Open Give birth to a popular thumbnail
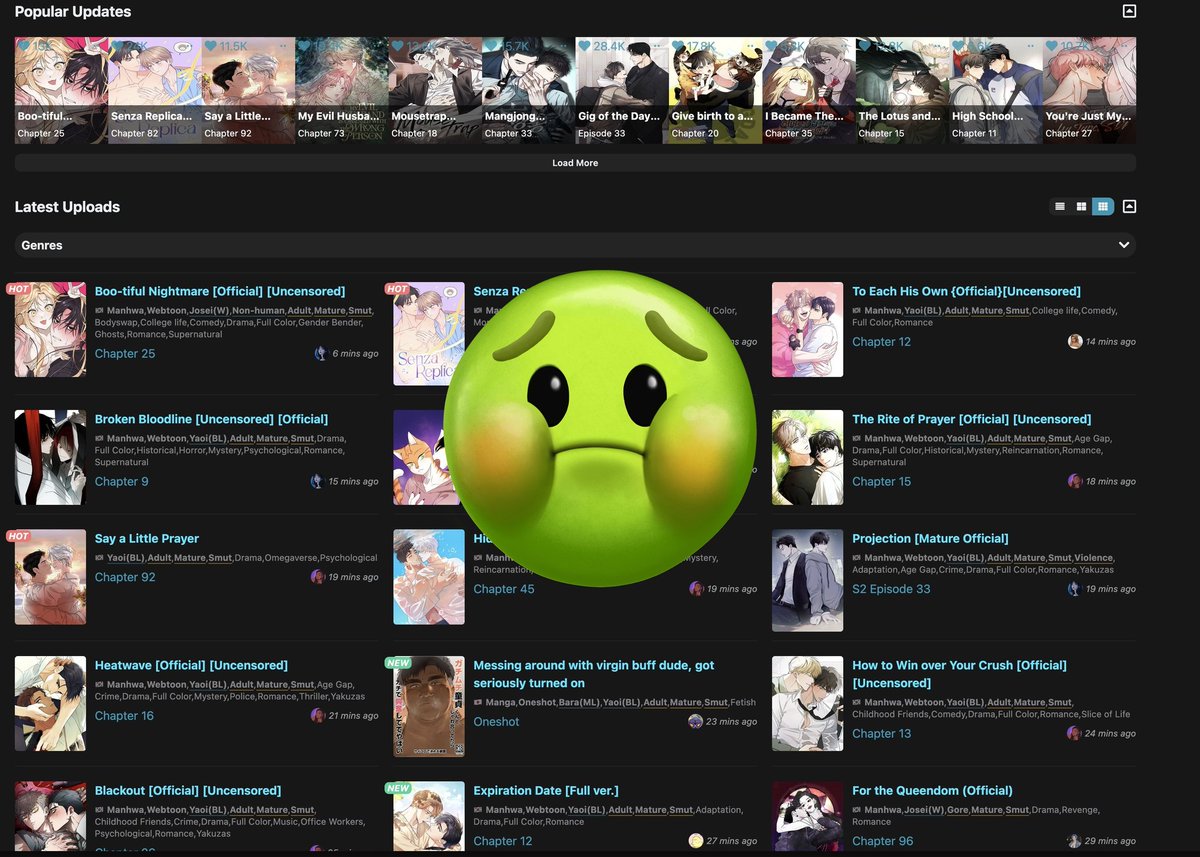1200x857 pixels. tap(715, 90)
